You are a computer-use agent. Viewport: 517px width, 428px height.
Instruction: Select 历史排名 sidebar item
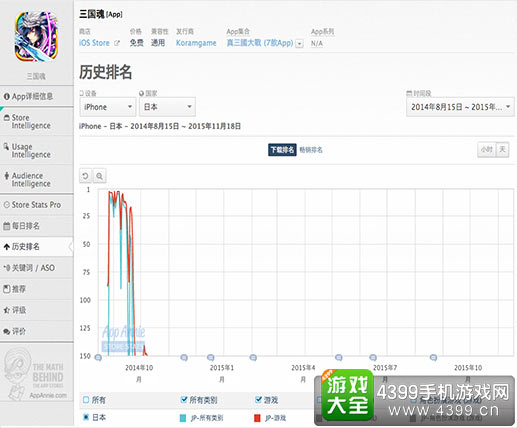coord(36,247)
